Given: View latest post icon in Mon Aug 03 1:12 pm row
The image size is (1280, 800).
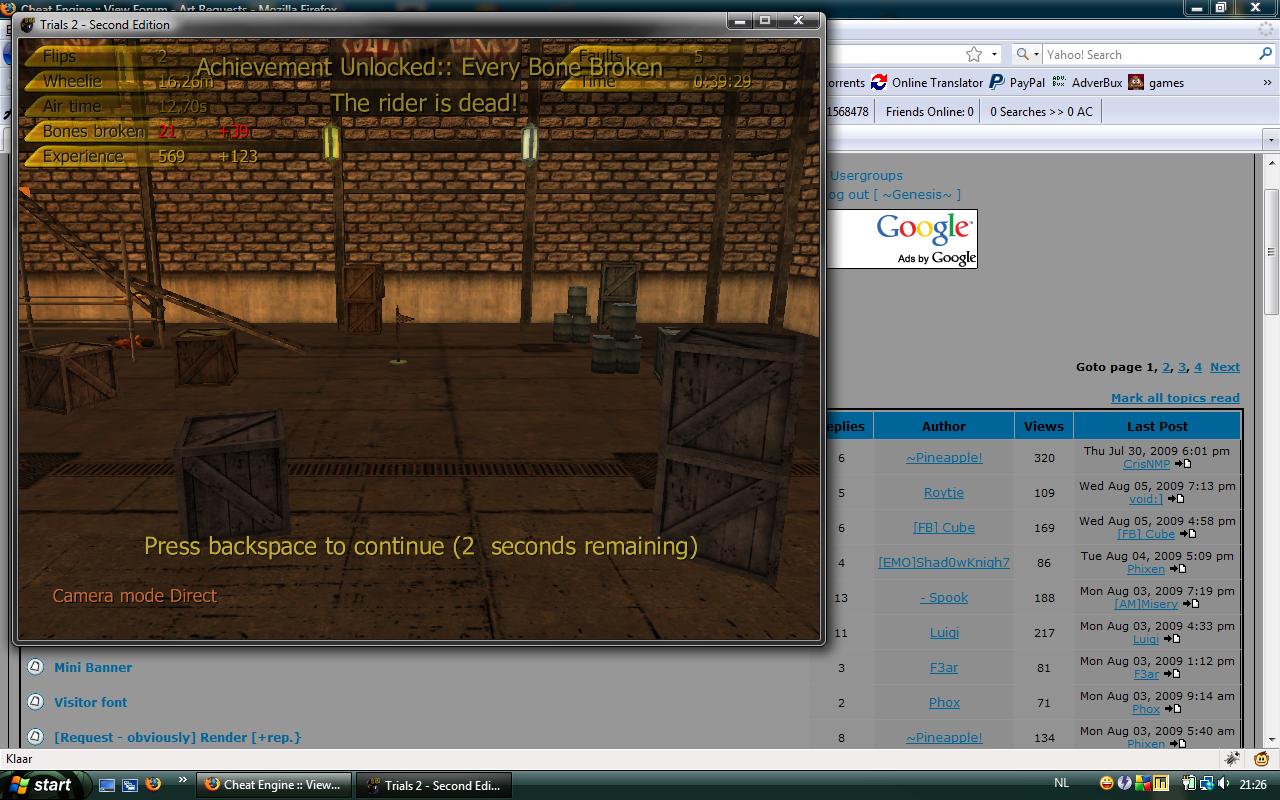Looking at the screenshot, I should (x=1171, y=674).
